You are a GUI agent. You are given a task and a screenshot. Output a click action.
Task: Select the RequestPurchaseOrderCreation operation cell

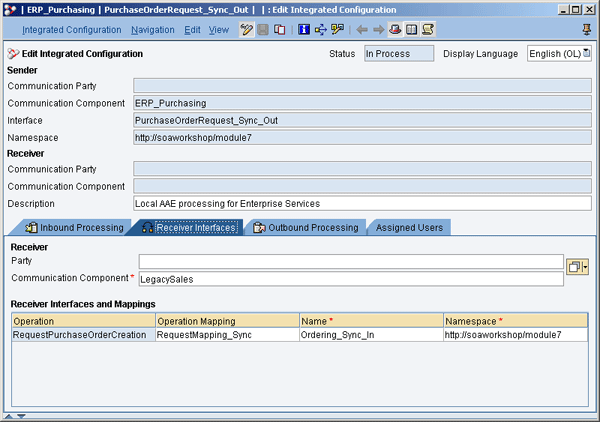click(x=83, y=335)
